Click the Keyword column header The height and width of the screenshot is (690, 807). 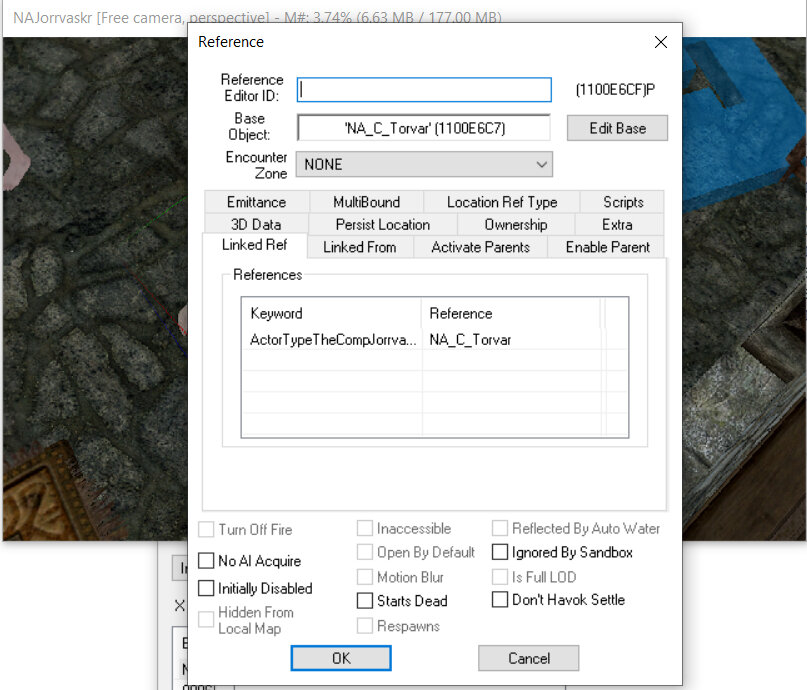(331, 313)
